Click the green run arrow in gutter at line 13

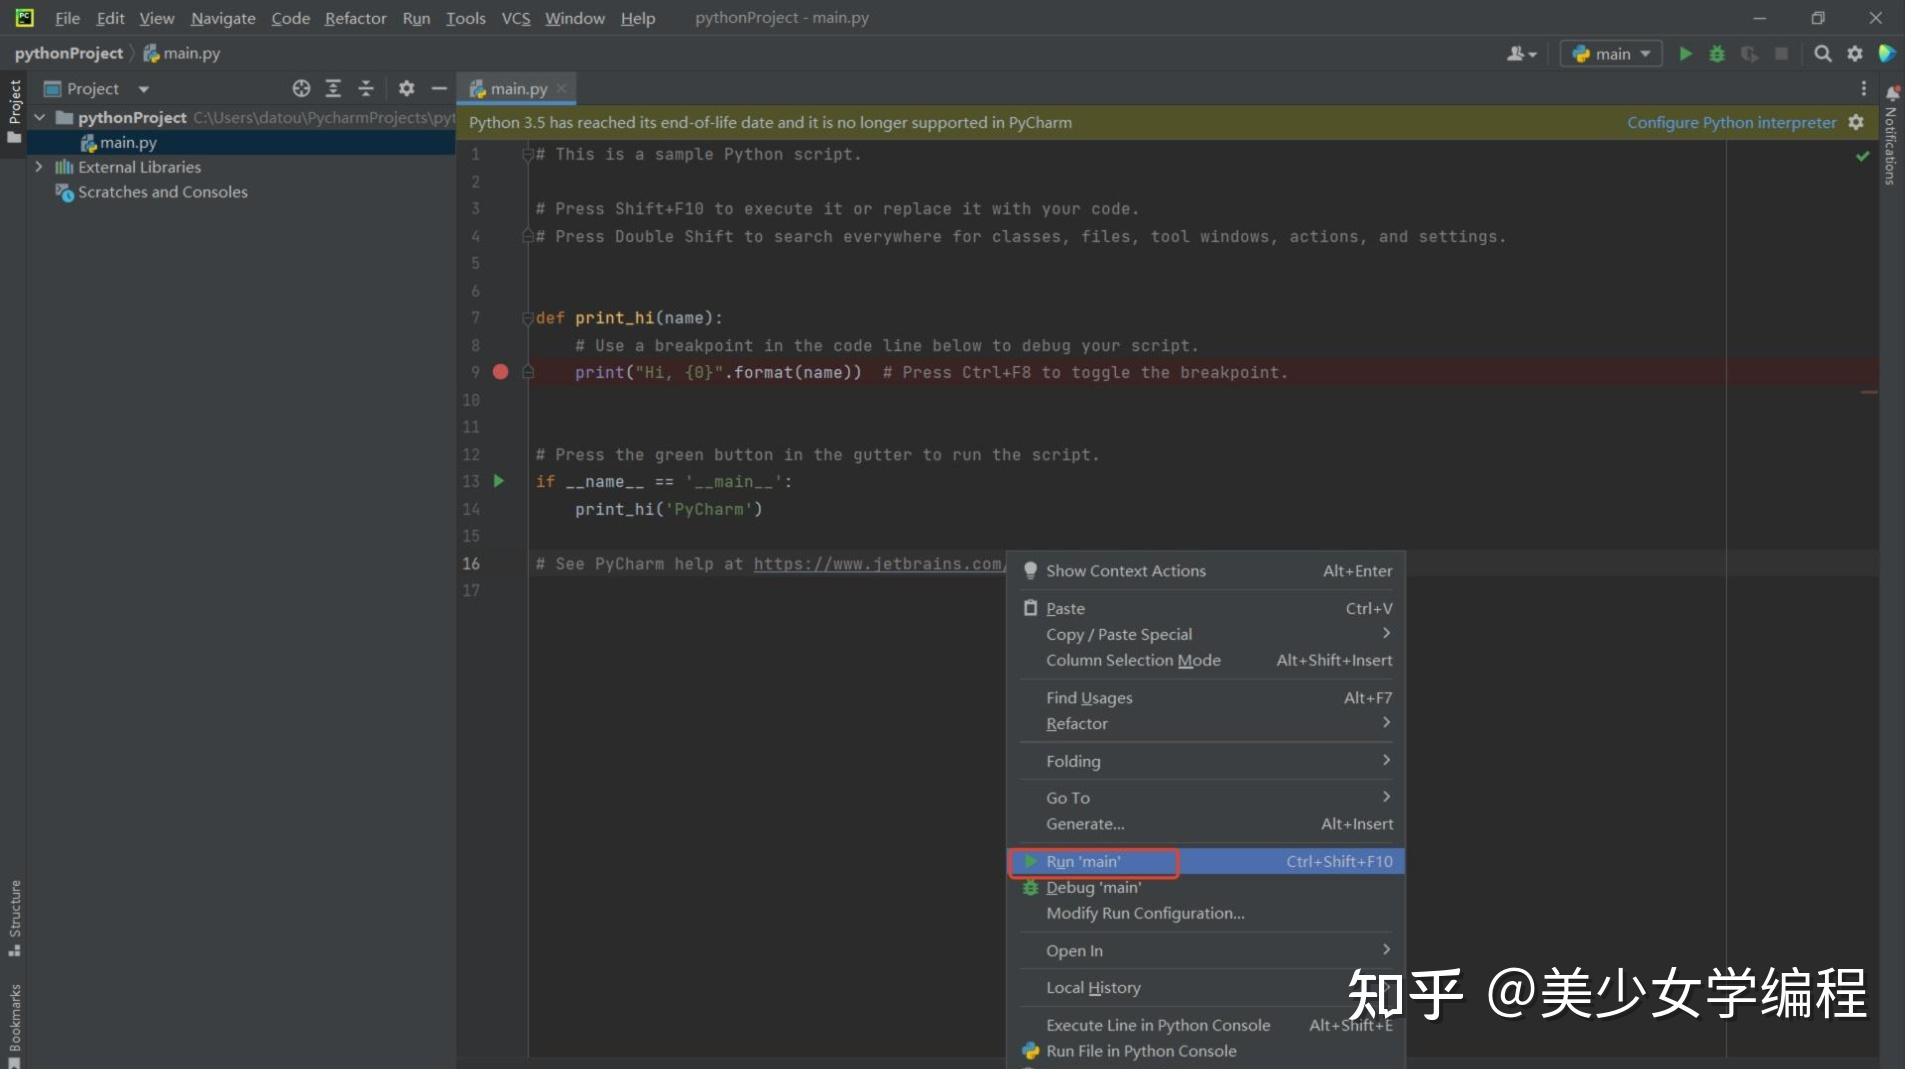point(499,481)
